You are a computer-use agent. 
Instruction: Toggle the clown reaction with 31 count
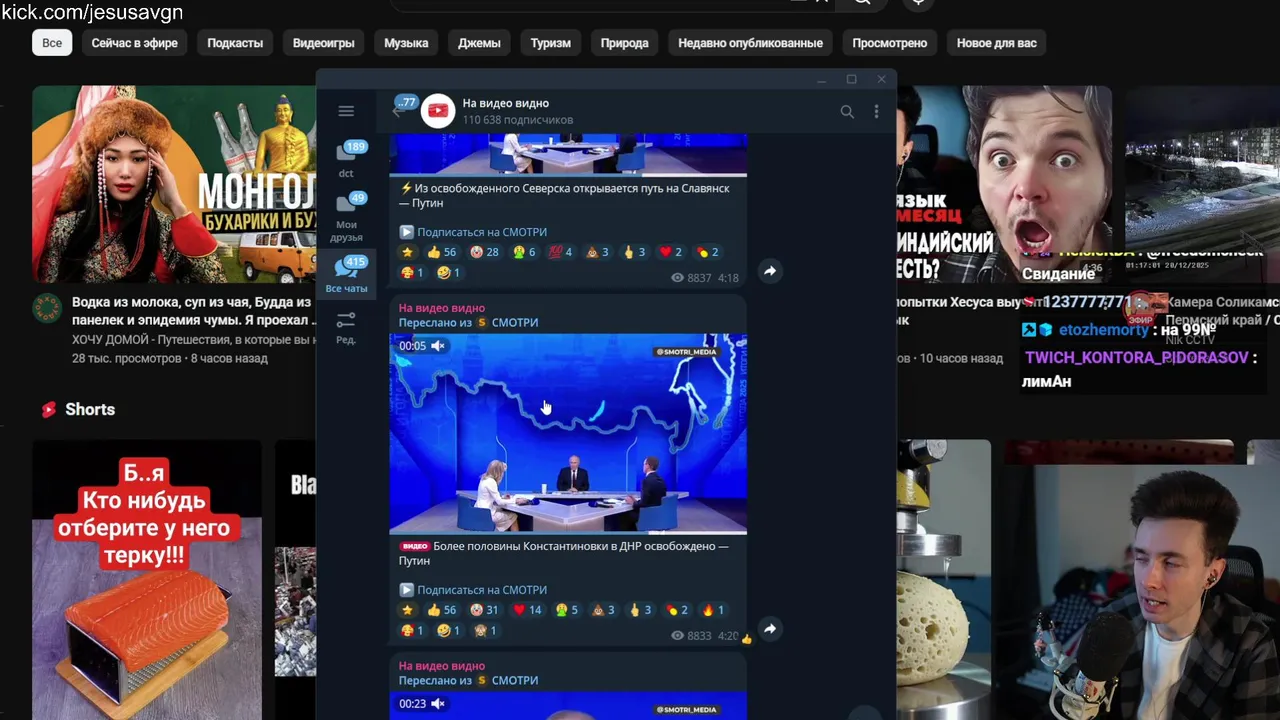pos(484,610)
